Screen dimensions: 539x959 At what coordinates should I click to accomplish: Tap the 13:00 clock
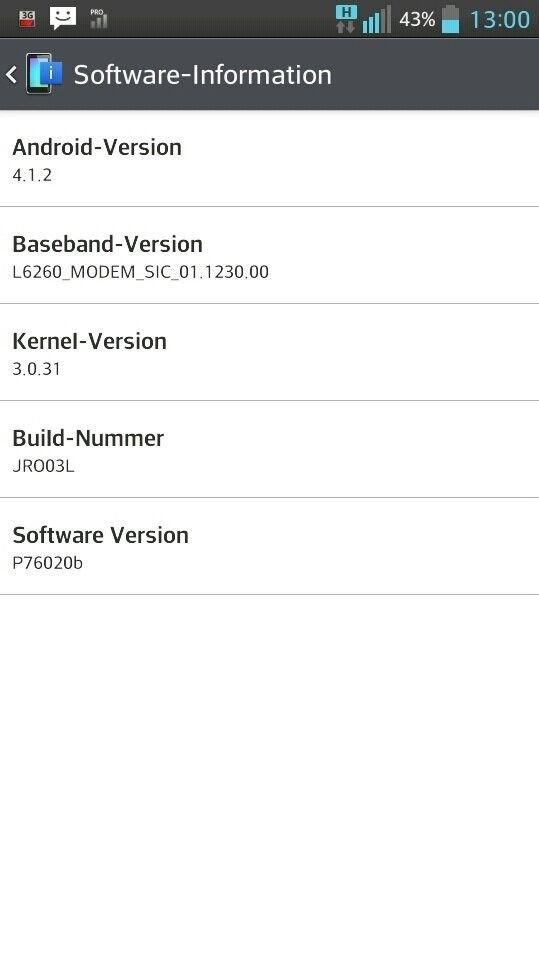[x=500, y=20]
